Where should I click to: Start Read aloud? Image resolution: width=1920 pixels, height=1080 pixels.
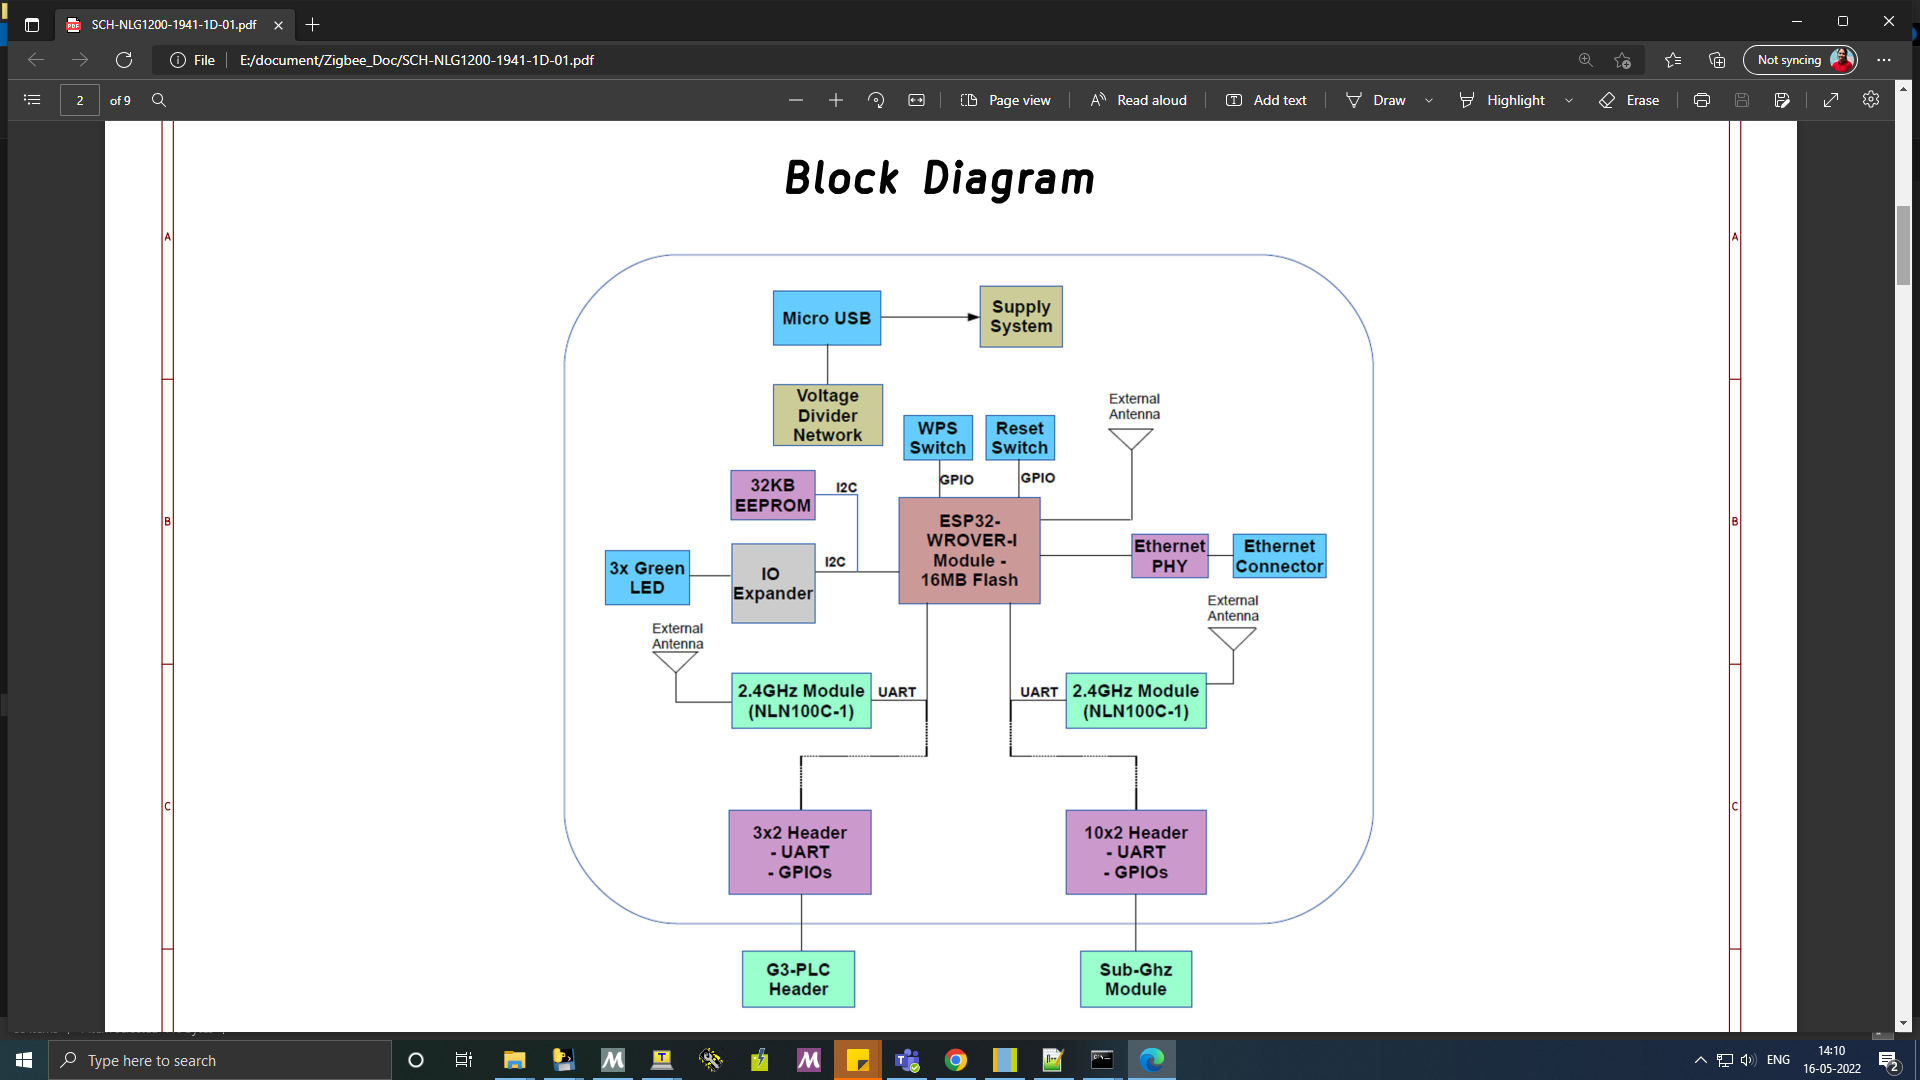(x=1139, y=100)
